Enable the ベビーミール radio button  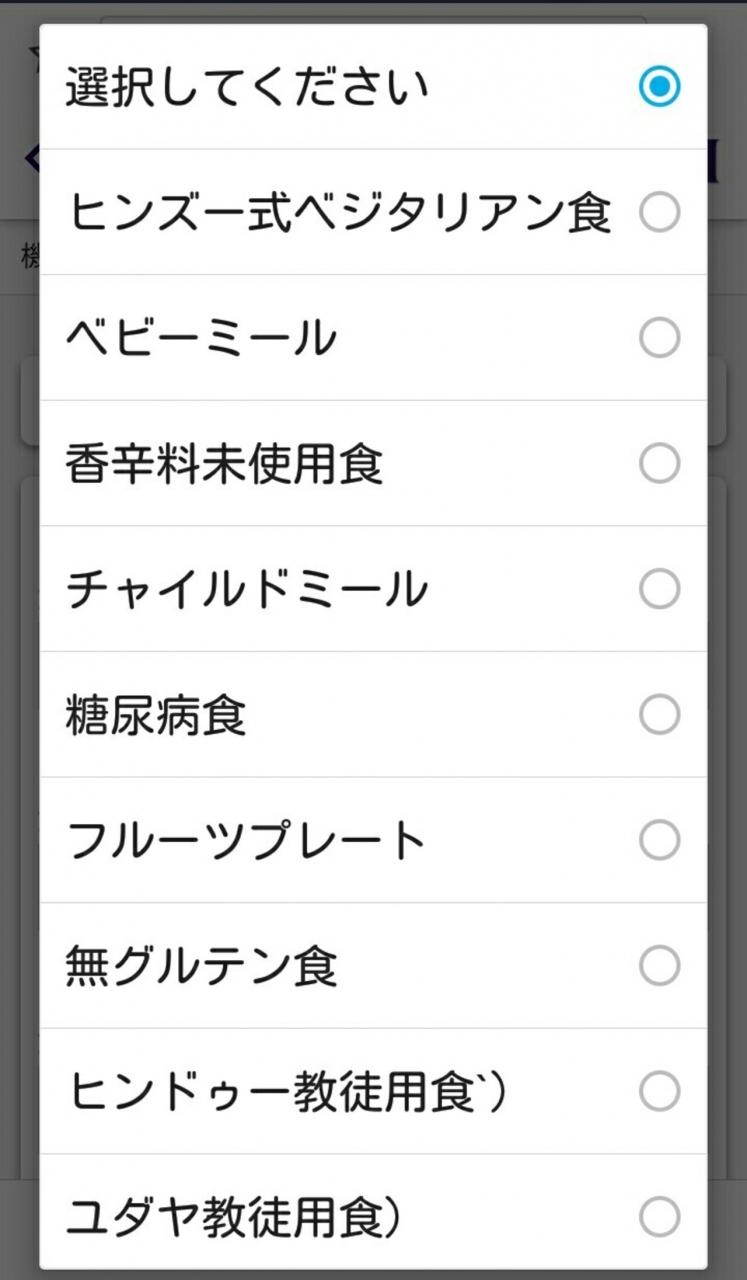pos(659,338)
